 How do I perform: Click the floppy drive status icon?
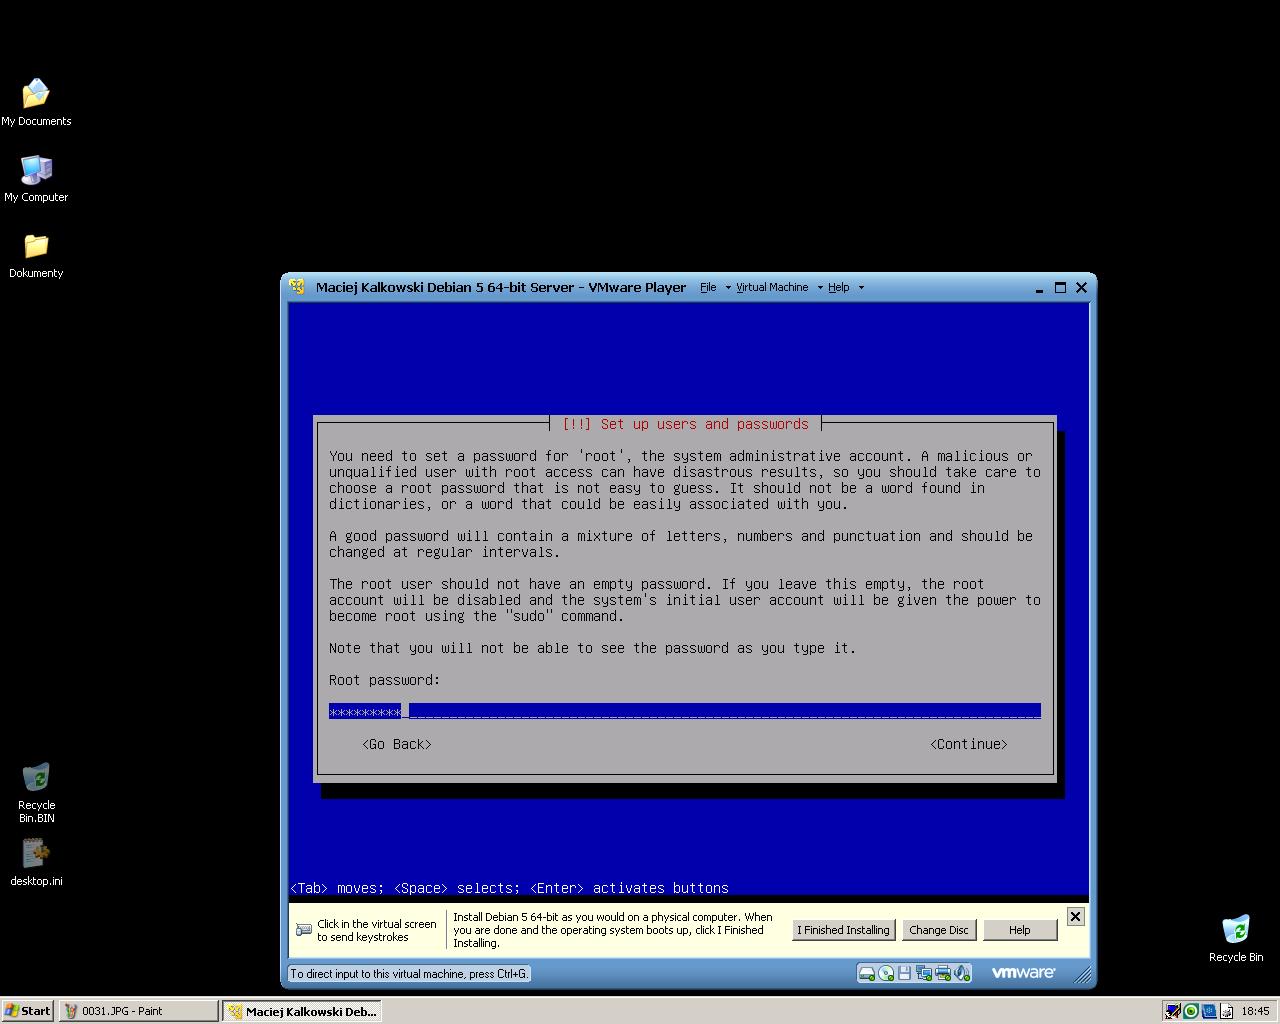[x=904, y=973]
